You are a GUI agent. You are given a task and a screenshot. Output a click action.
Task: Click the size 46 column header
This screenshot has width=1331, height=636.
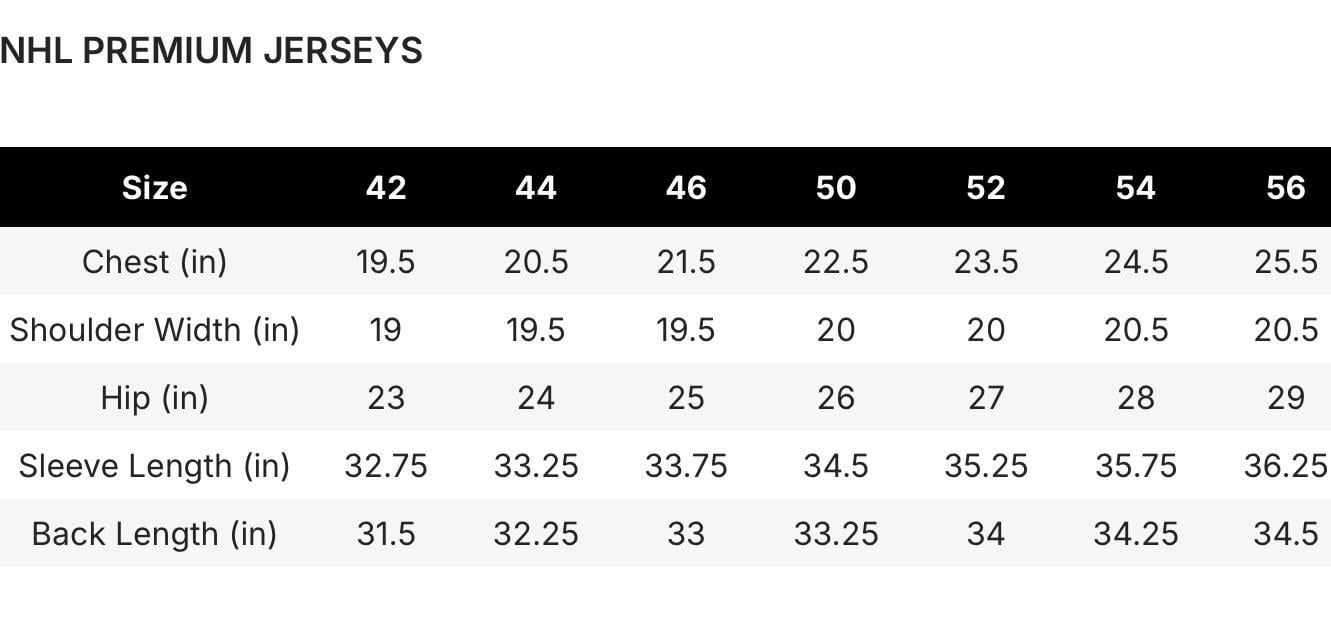click(x=686, y=188)
